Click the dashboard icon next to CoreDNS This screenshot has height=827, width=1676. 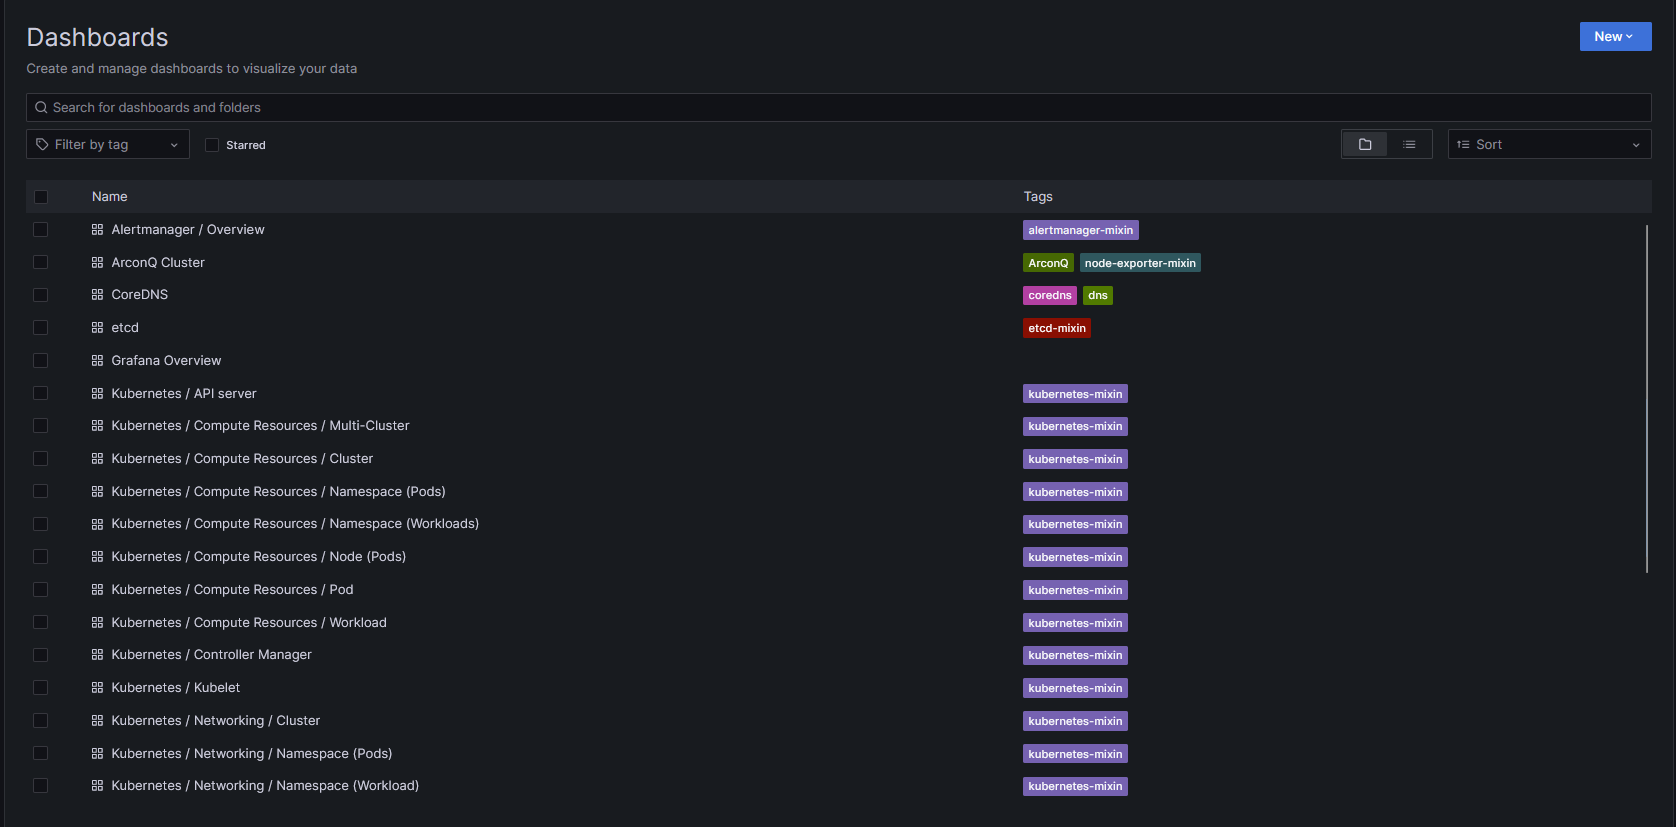coord(97,295)
